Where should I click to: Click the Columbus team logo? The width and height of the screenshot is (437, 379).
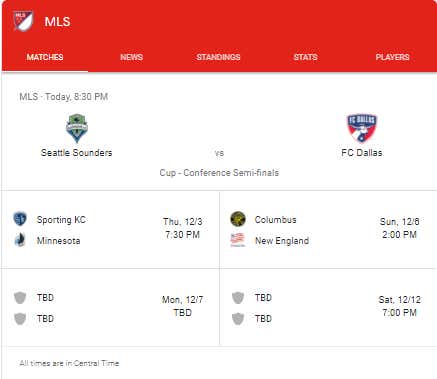pos(238,219)
